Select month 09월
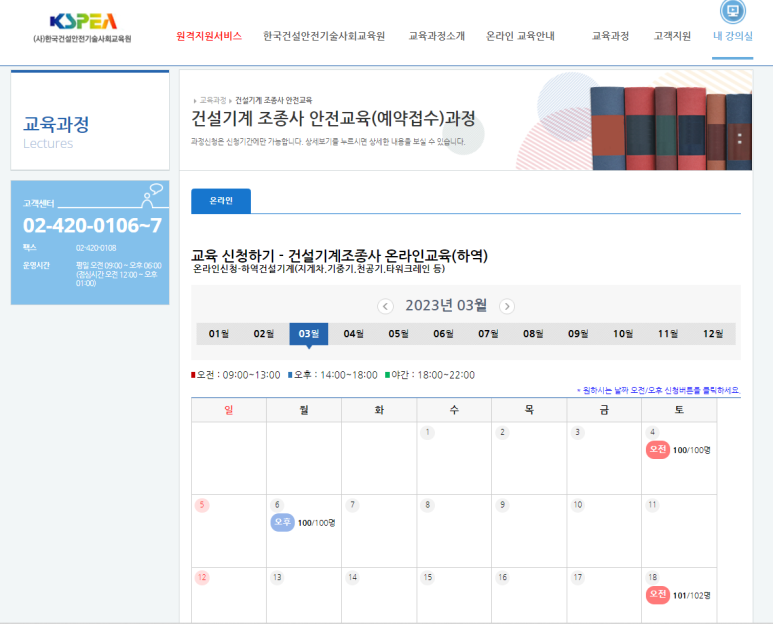The image size is (773, 624). point(578,334)
